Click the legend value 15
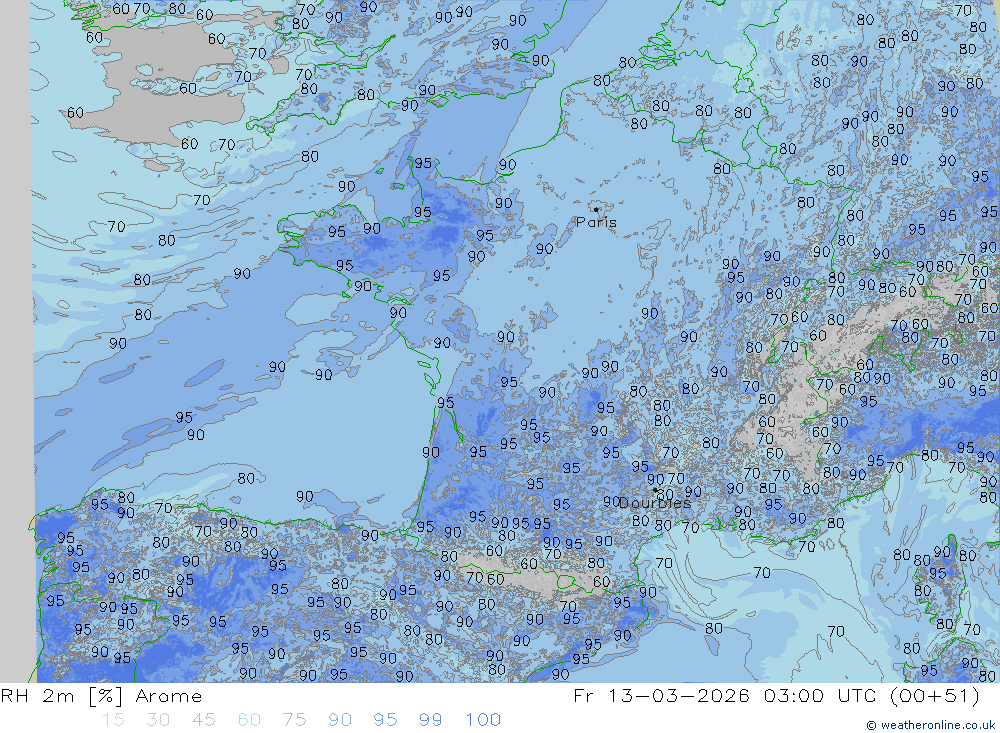 click(114, 720)
